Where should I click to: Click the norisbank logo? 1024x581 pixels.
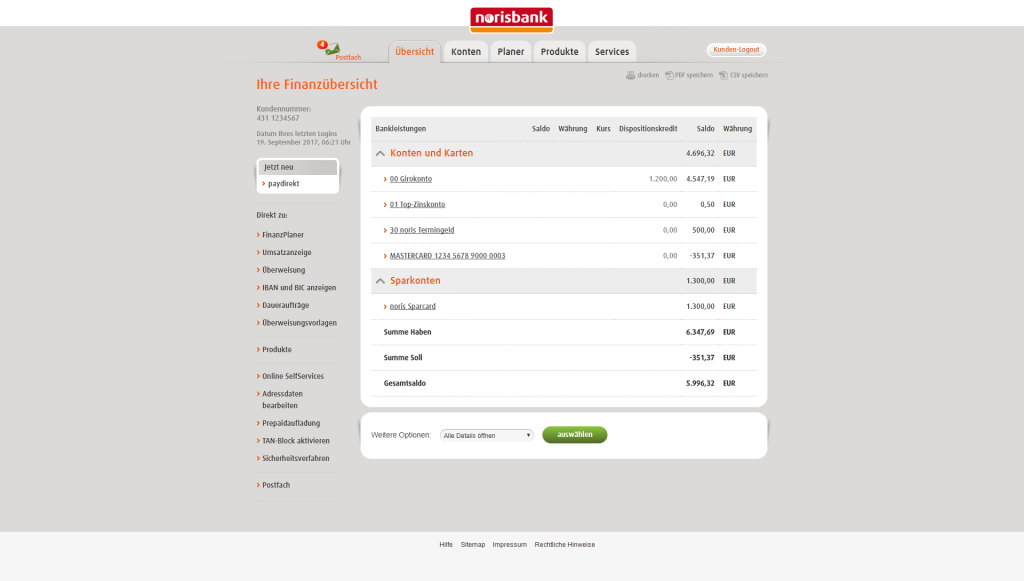coord(511,19)
